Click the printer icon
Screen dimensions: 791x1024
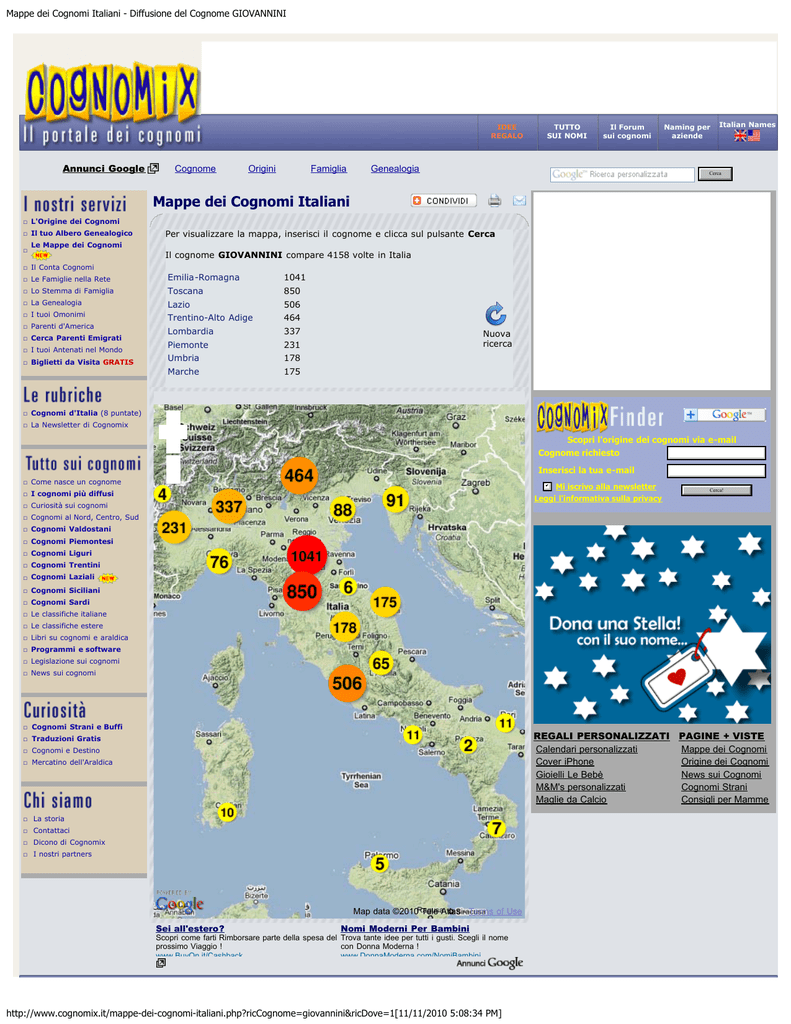point(494,201)
